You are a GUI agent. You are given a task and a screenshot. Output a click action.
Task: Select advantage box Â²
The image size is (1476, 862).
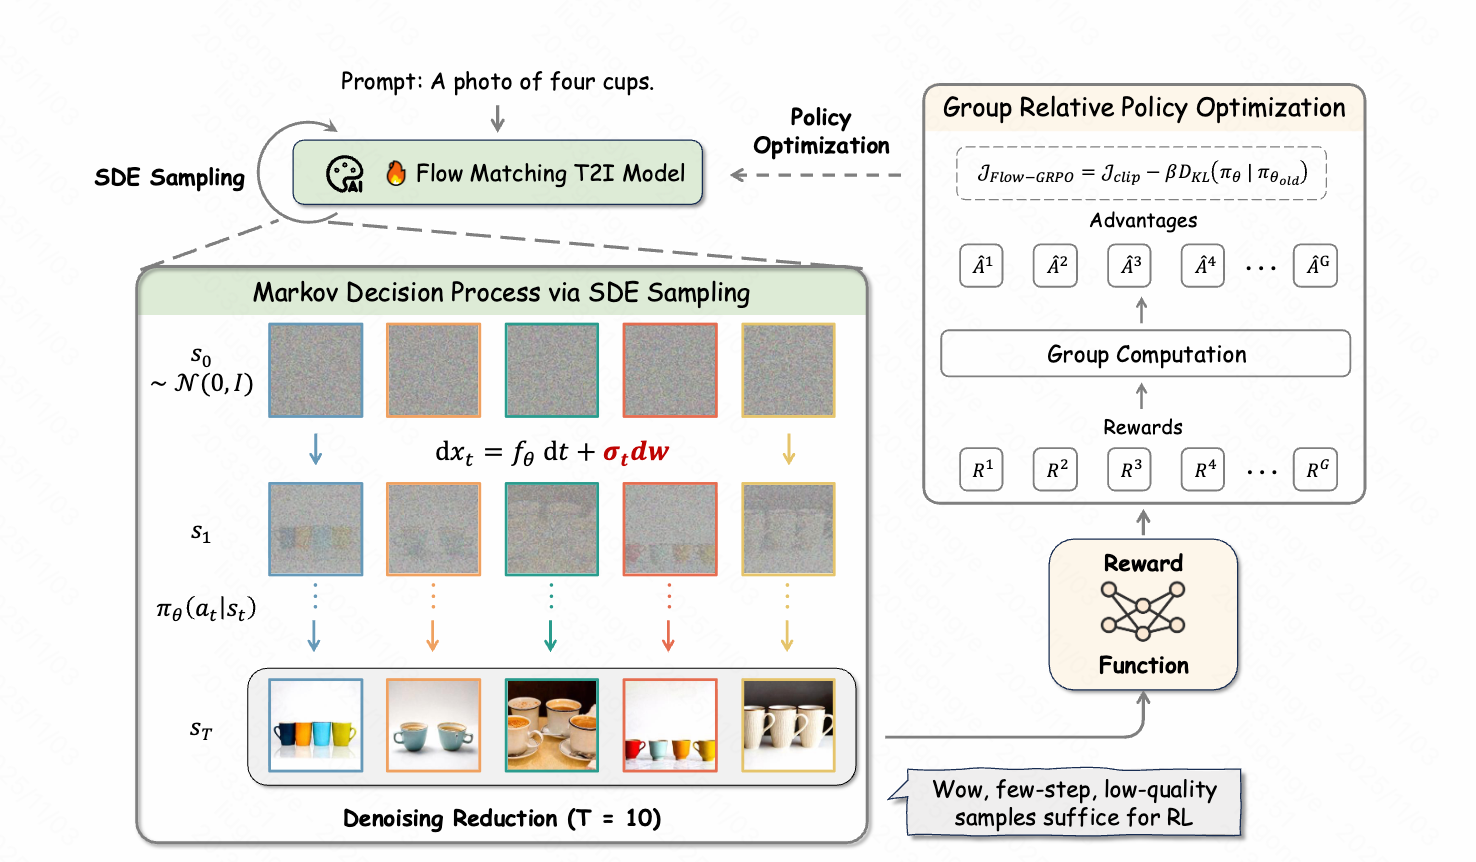point(1056,265)
